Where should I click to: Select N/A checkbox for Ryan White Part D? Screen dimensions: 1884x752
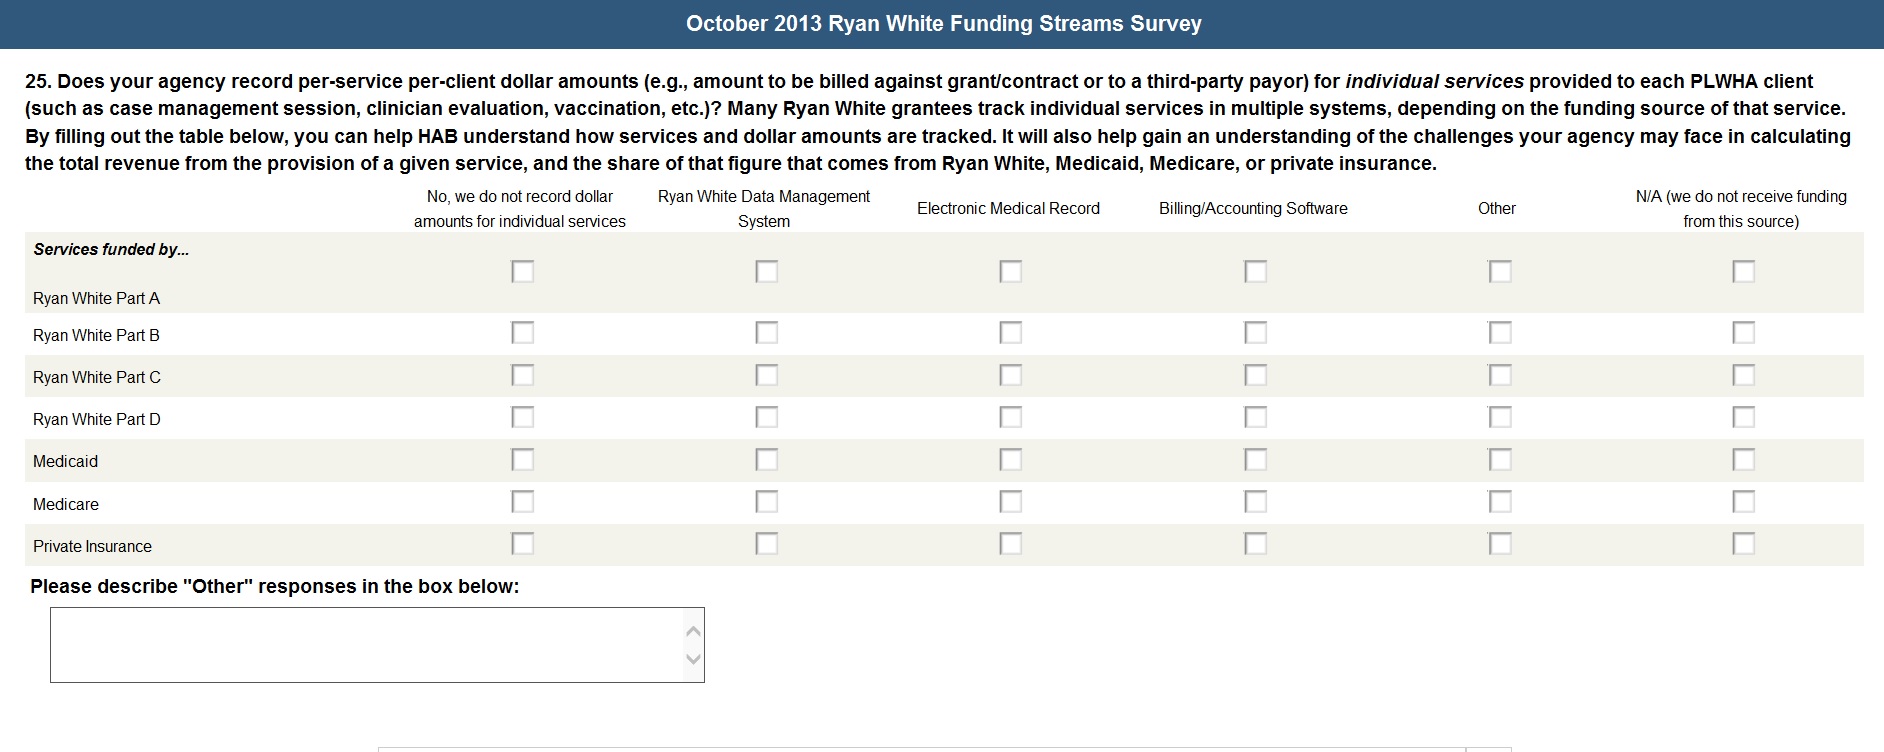click(1743, 417)
